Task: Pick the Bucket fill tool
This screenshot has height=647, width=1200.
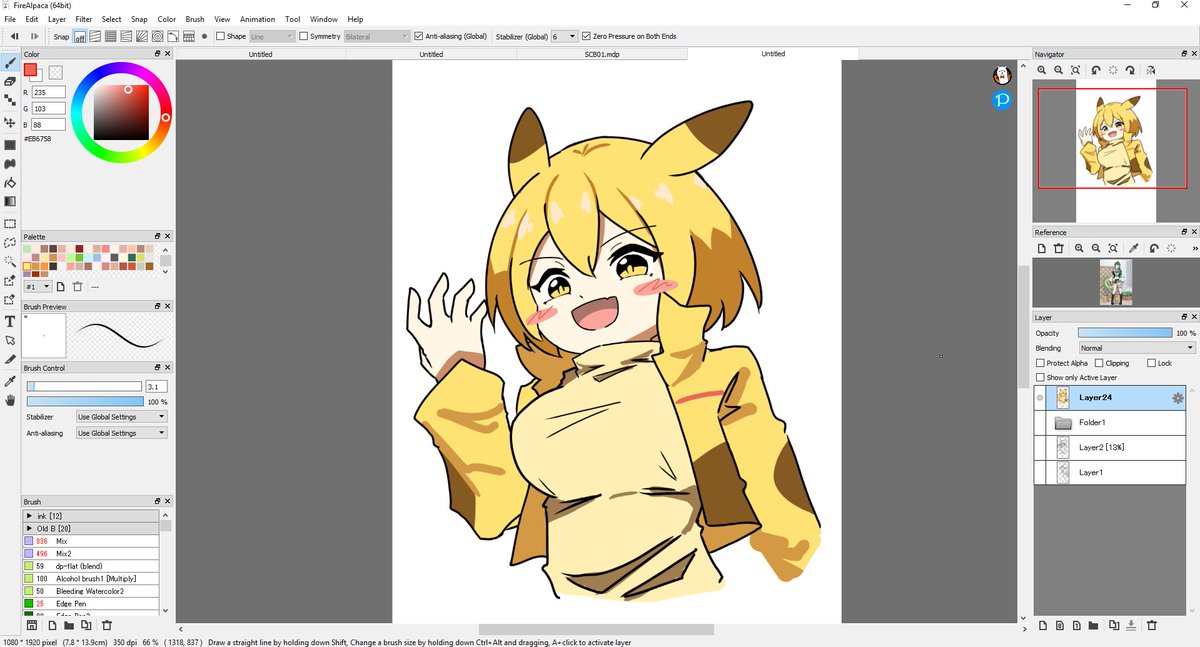Action: pyautogui.click(x=10, y=183)
